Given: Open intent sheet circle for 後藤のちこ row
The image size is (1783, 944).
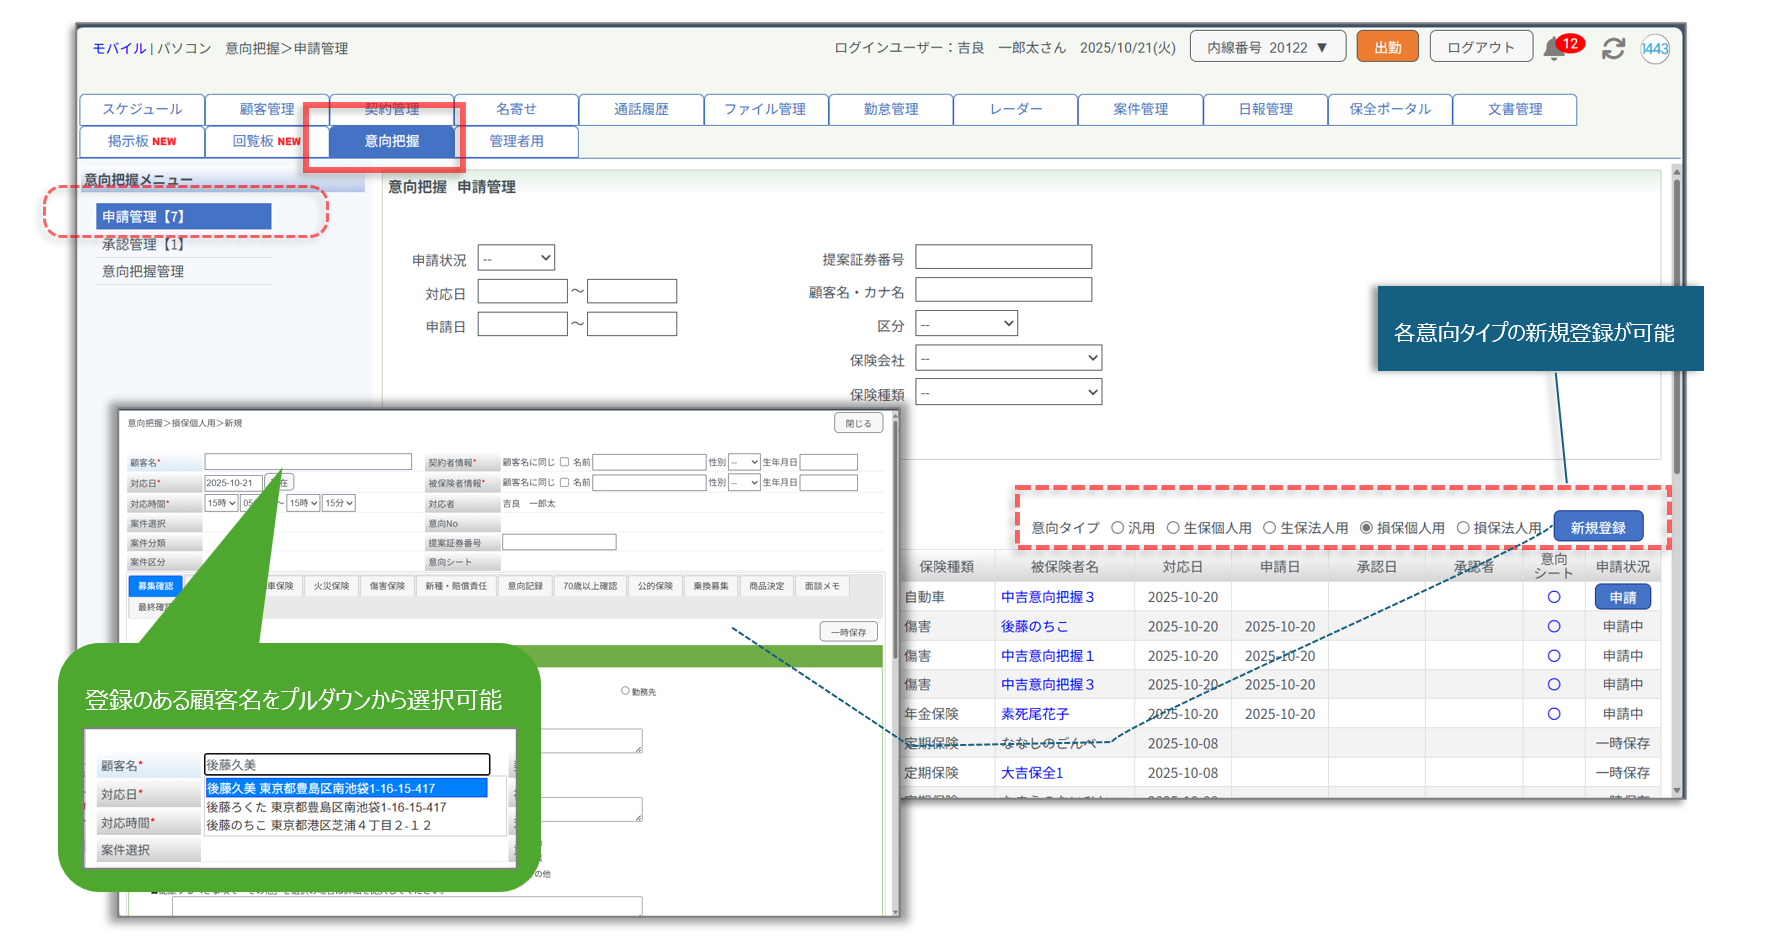Looking at the screenshot, I should point(1553,627).
